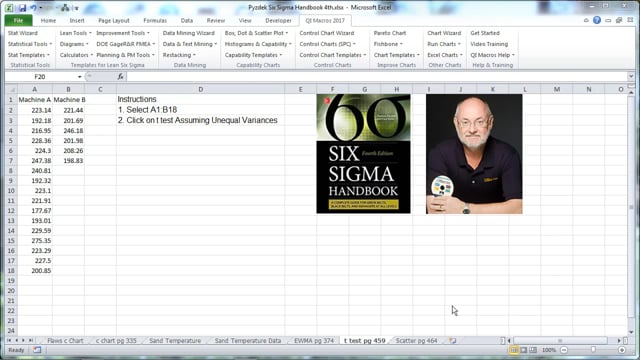Click the insert function fx icon
Image resolution: width=640 pixels, height=360 pixels.
(120, 76)
